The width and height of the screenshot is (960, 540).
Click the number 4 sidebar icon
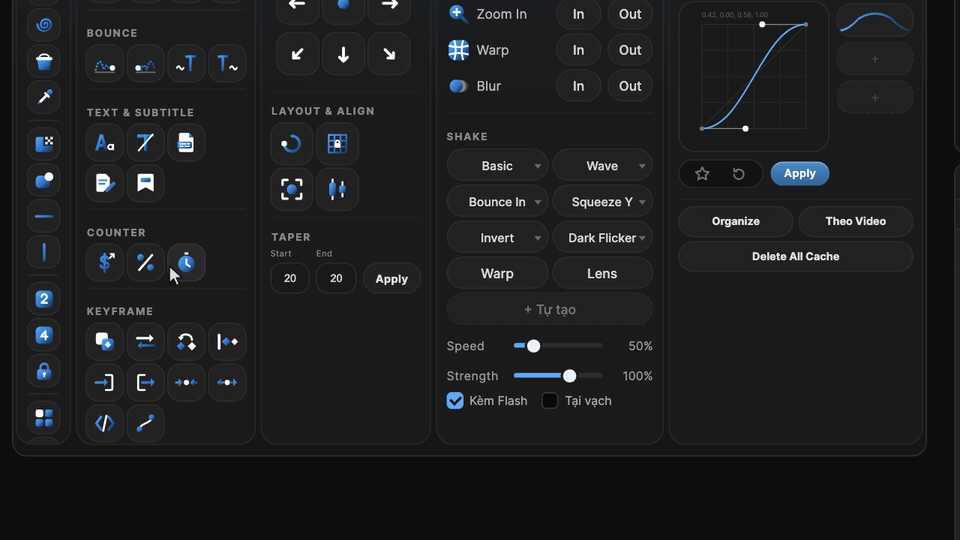43,335
